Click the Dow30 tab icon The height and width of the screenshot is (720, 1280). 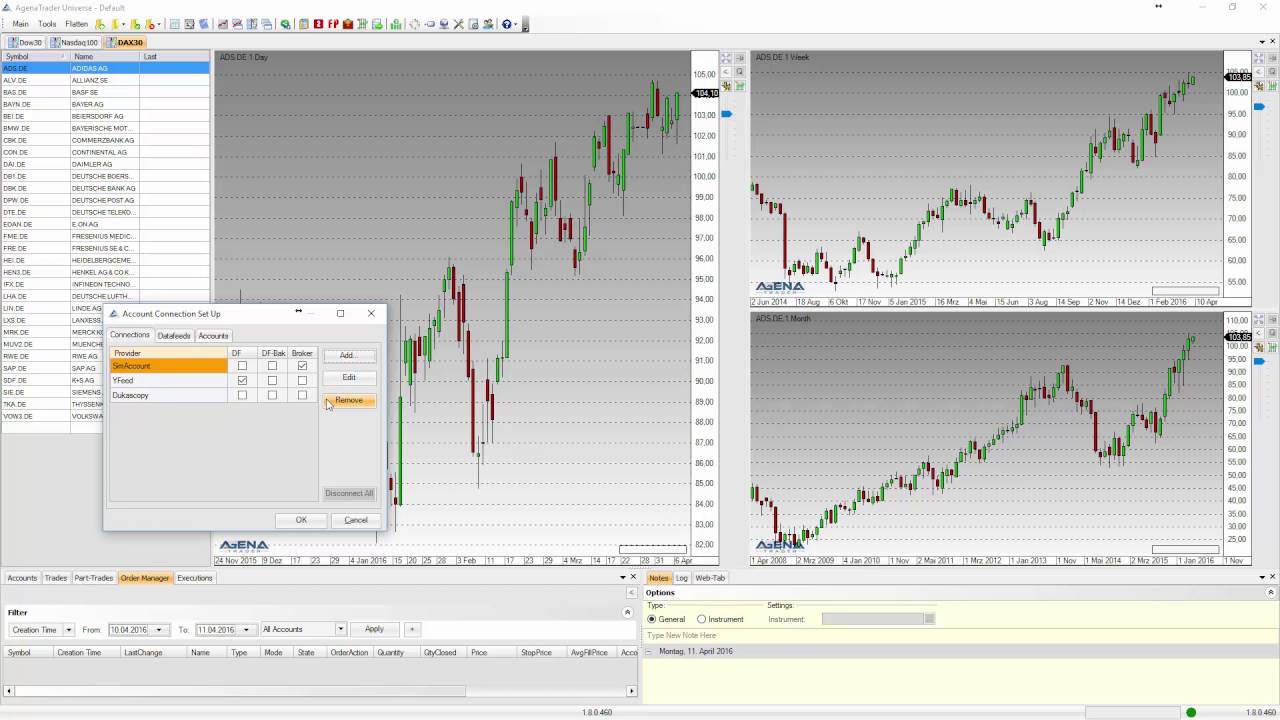click(x=12, y=43)
